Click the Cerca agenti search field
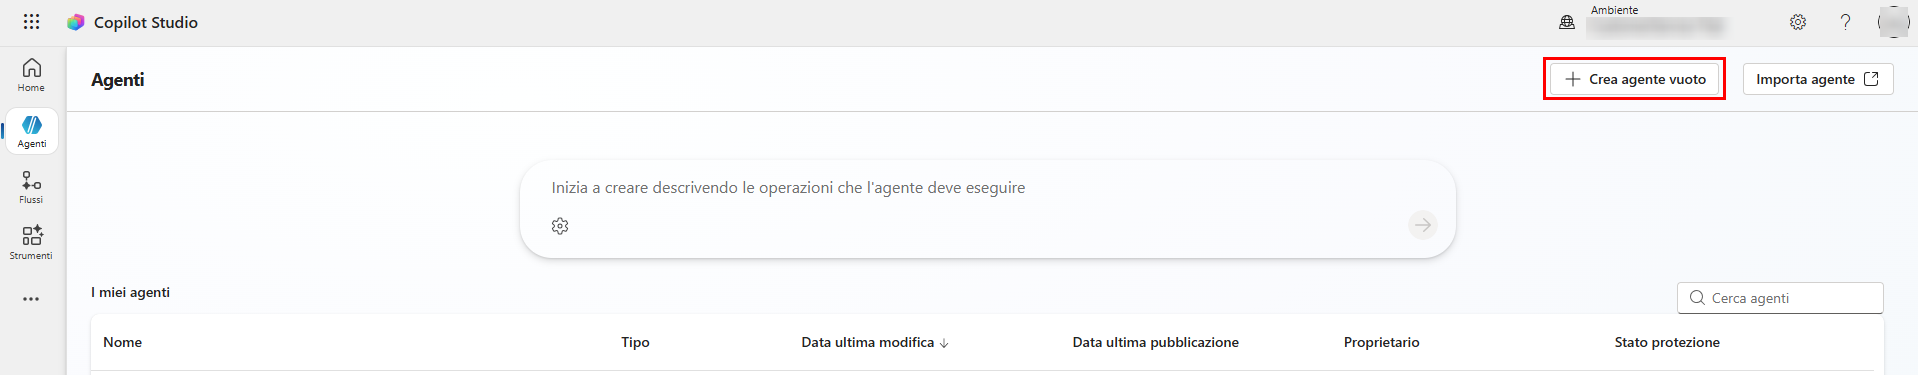This screenshot has height=375, width=1918. (x=1780, y=298)
